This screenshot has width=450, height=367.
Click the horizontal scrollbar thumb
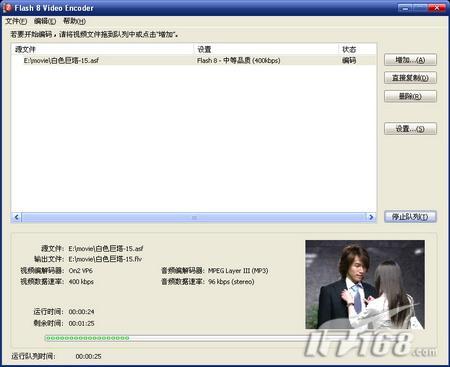194,217
